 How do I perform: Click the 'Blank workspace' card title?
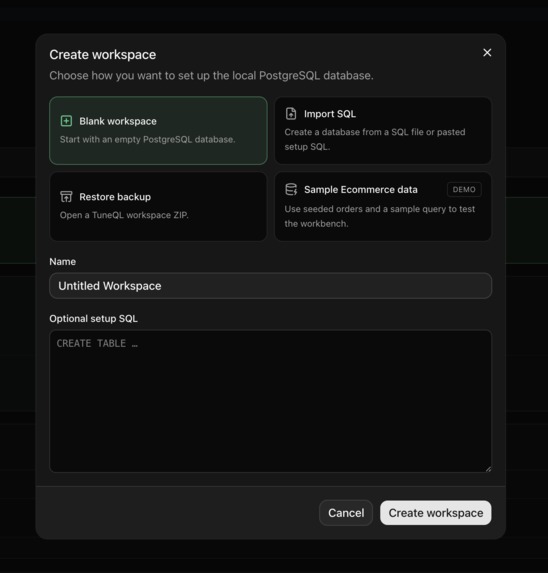point(118,121)
